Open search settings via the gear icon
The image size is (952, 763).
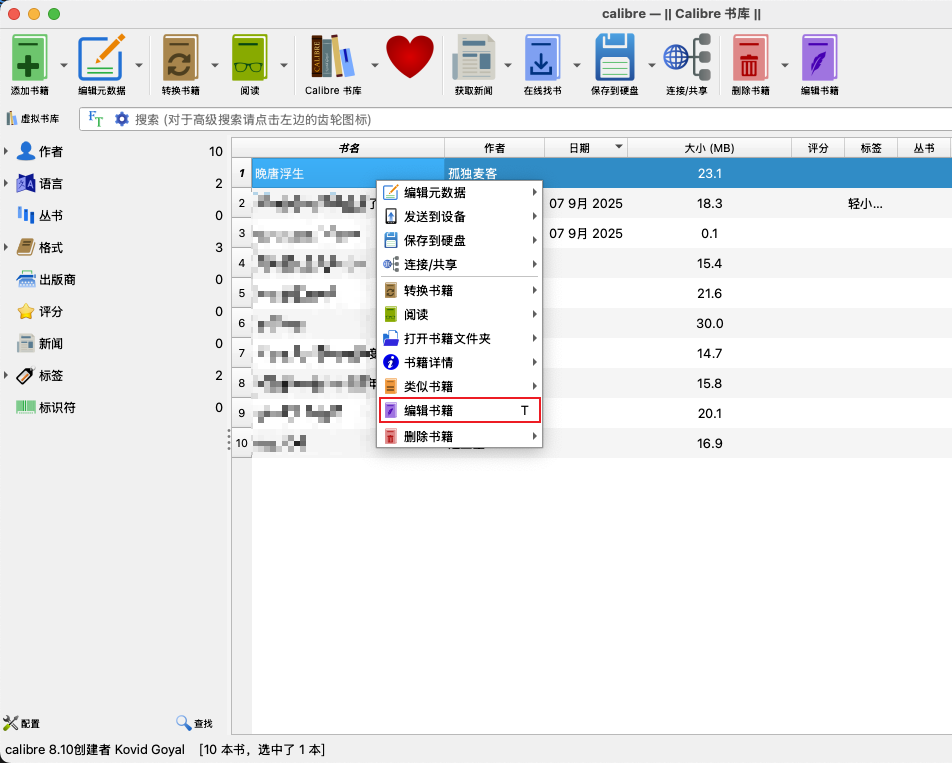(122, 119)
